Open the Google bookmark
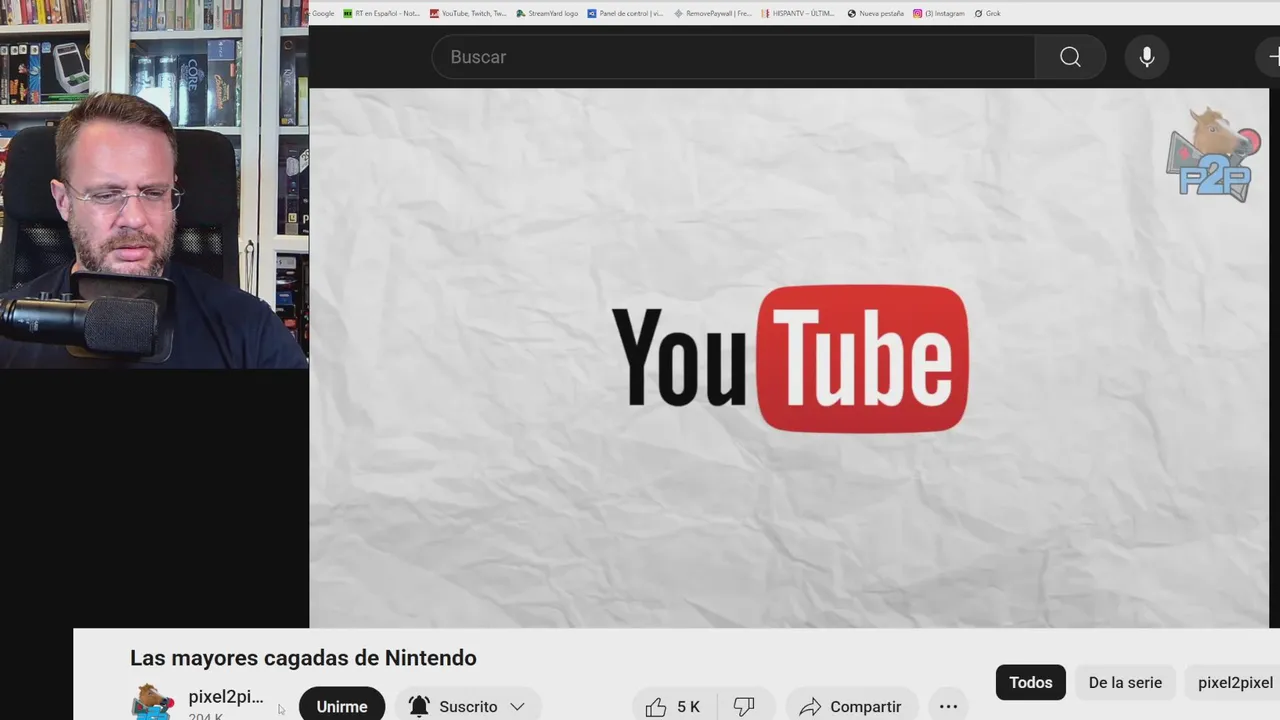This screenshot has width=1280, height=720. [x=323, y=13]
